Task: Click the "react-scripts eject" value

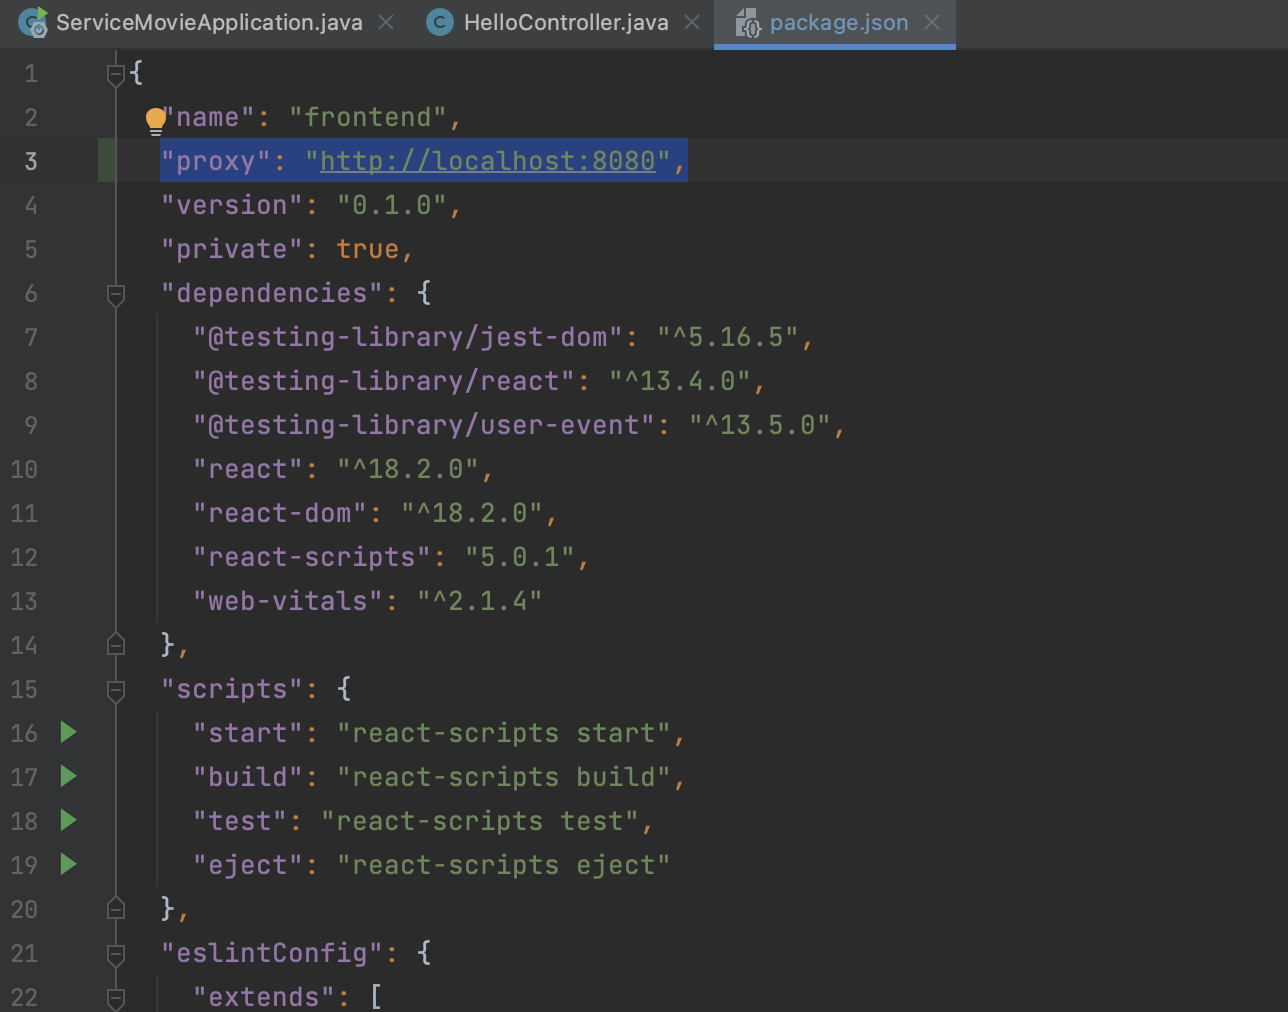Action: tap(504, 865)
